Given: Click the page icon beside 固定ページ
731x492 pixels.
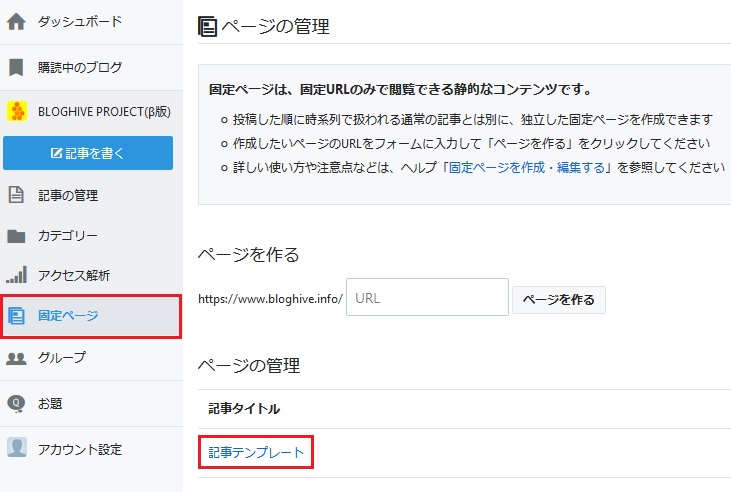Looking at the screenshot, I should tap(16, 316).
